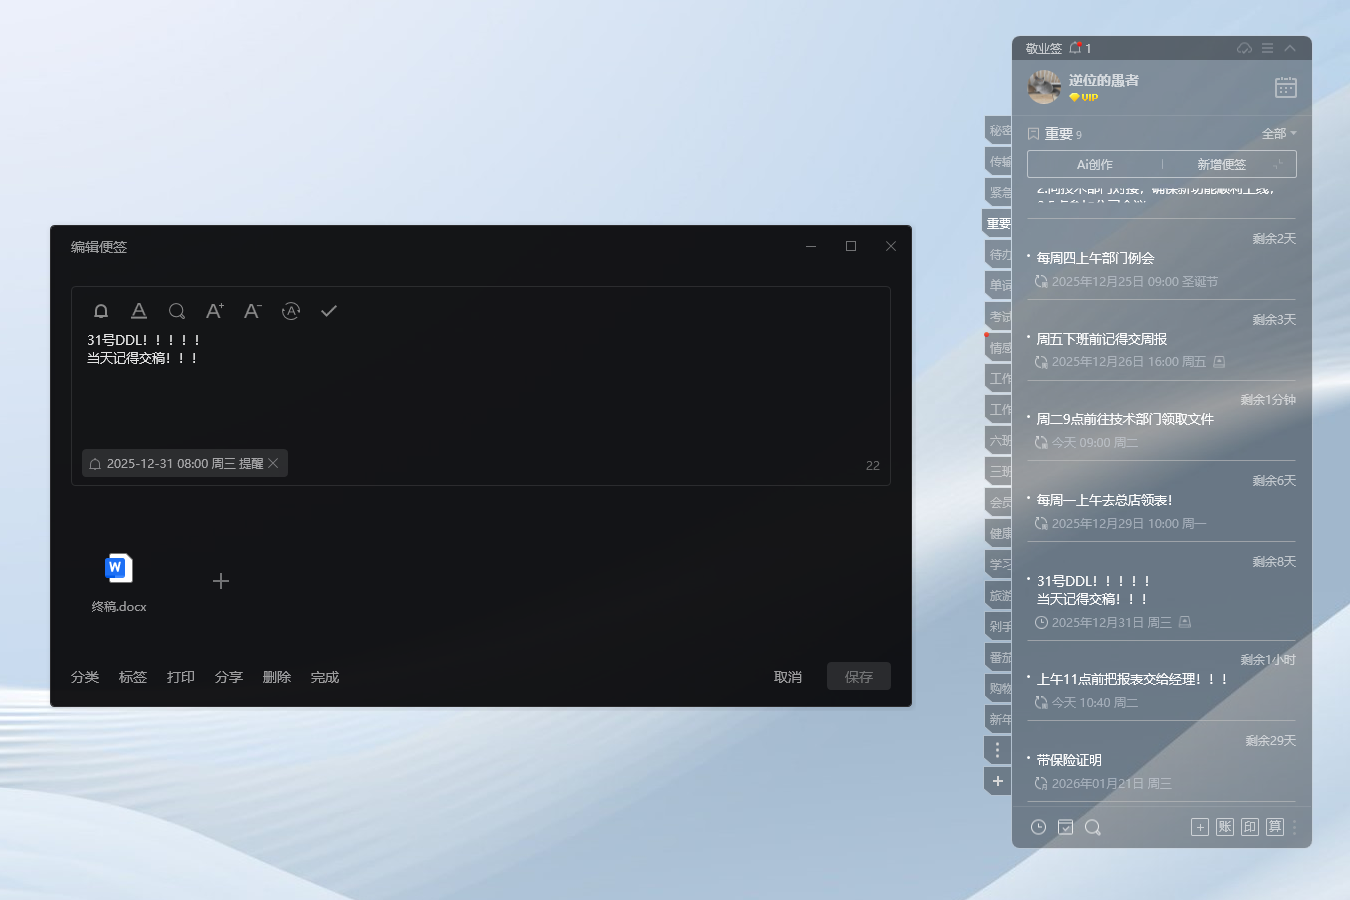Image resolution: width=1350 pixels, height=900 pixels.
Task: Select the 重要 category tab in the sidebar
Action: click(x=997, y=223)
